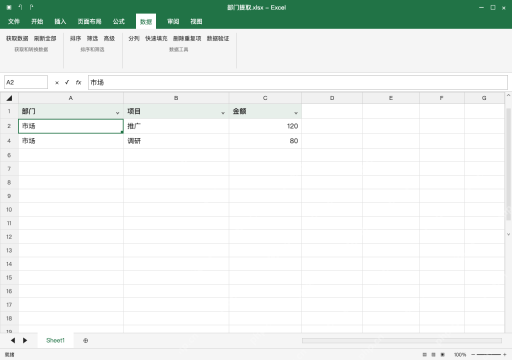512x360 pixels.
Task: Open filter dropdown on 项目 header
Action: [223, 113]
